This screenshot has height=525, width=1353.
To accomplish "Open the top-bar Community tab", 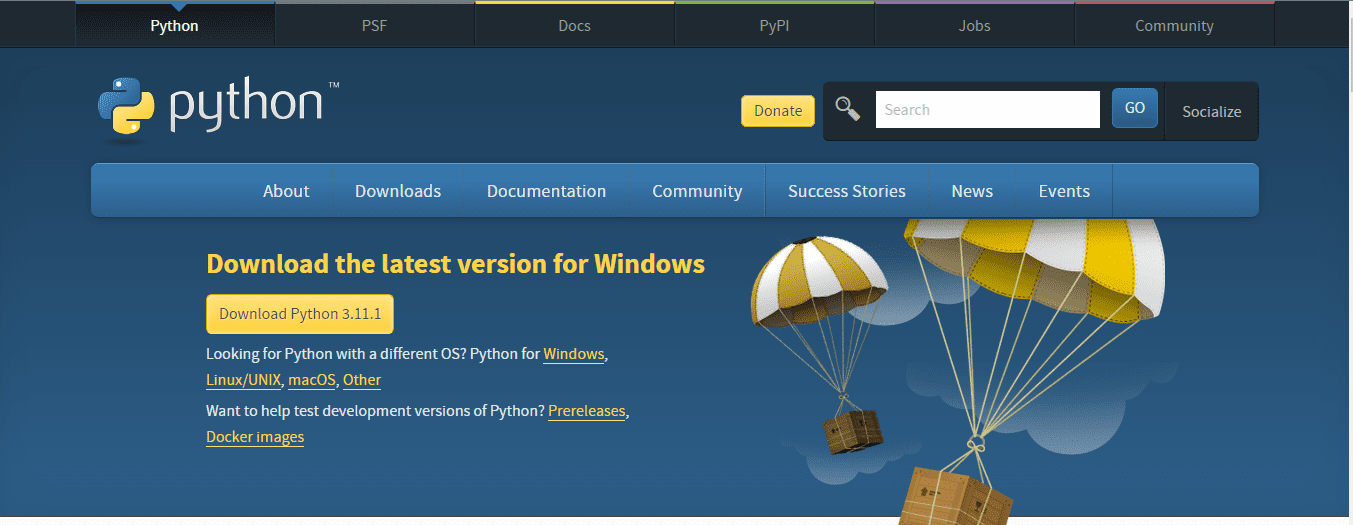I will 1174,25.
